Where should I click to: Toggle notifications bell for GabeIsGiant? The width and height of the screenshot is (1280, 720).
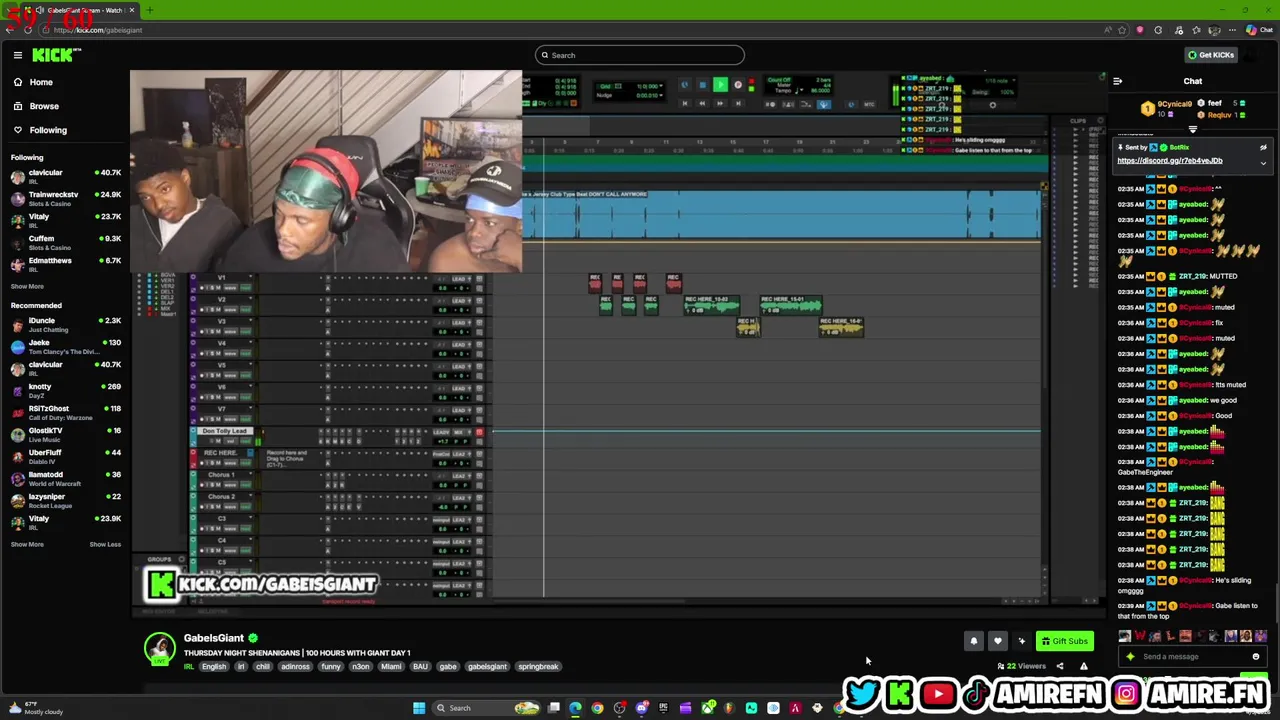click(973, 641)
